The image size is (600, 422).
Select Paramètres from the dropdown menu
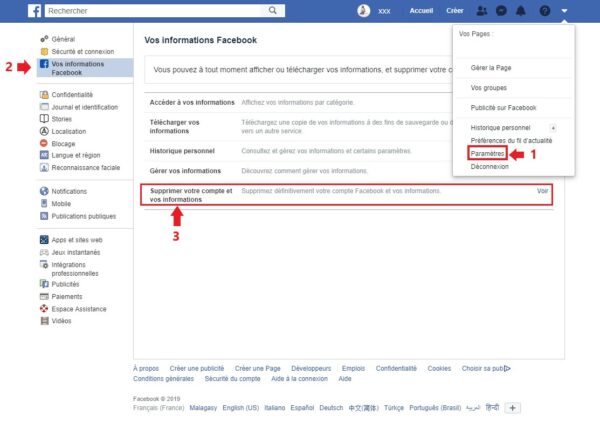pos(487,153)
